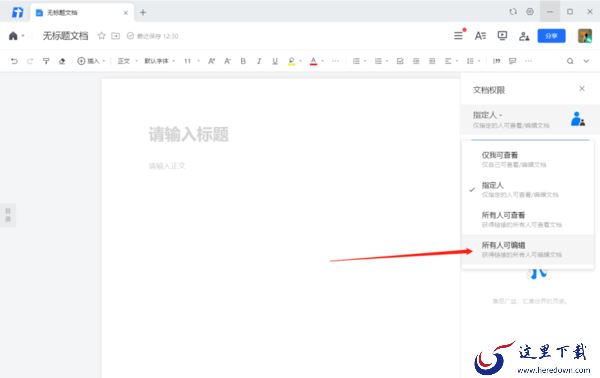This screenshot has height=378, width=600.
Task: Open the font size 11 dropdown
Action: (192, 61)
